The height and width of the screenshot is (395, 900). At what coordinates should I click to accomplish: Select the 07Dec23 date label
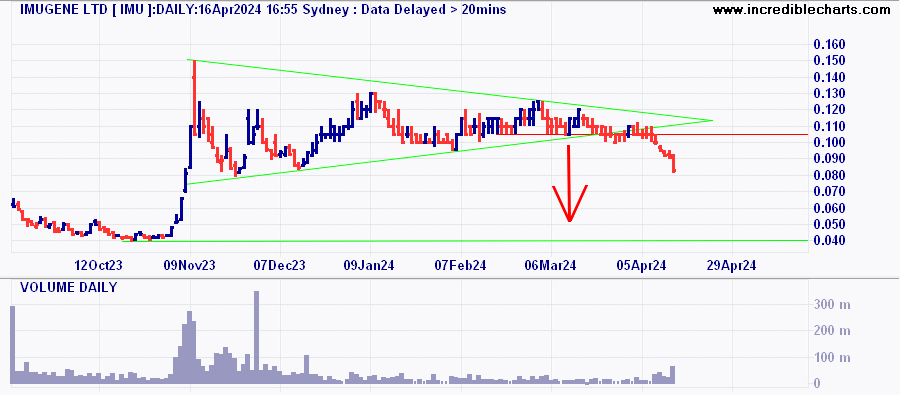pos(280,266)
